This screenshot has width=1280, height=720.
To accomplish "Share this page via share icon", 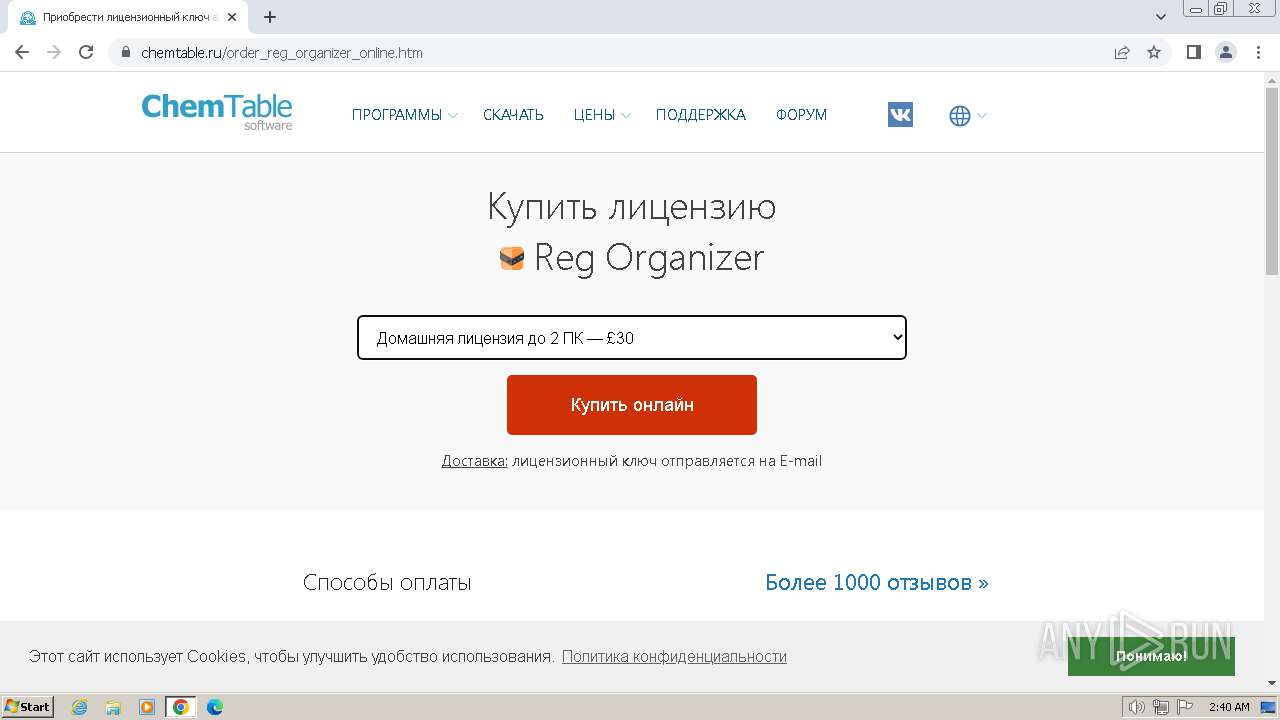I will coord(1122,52).
